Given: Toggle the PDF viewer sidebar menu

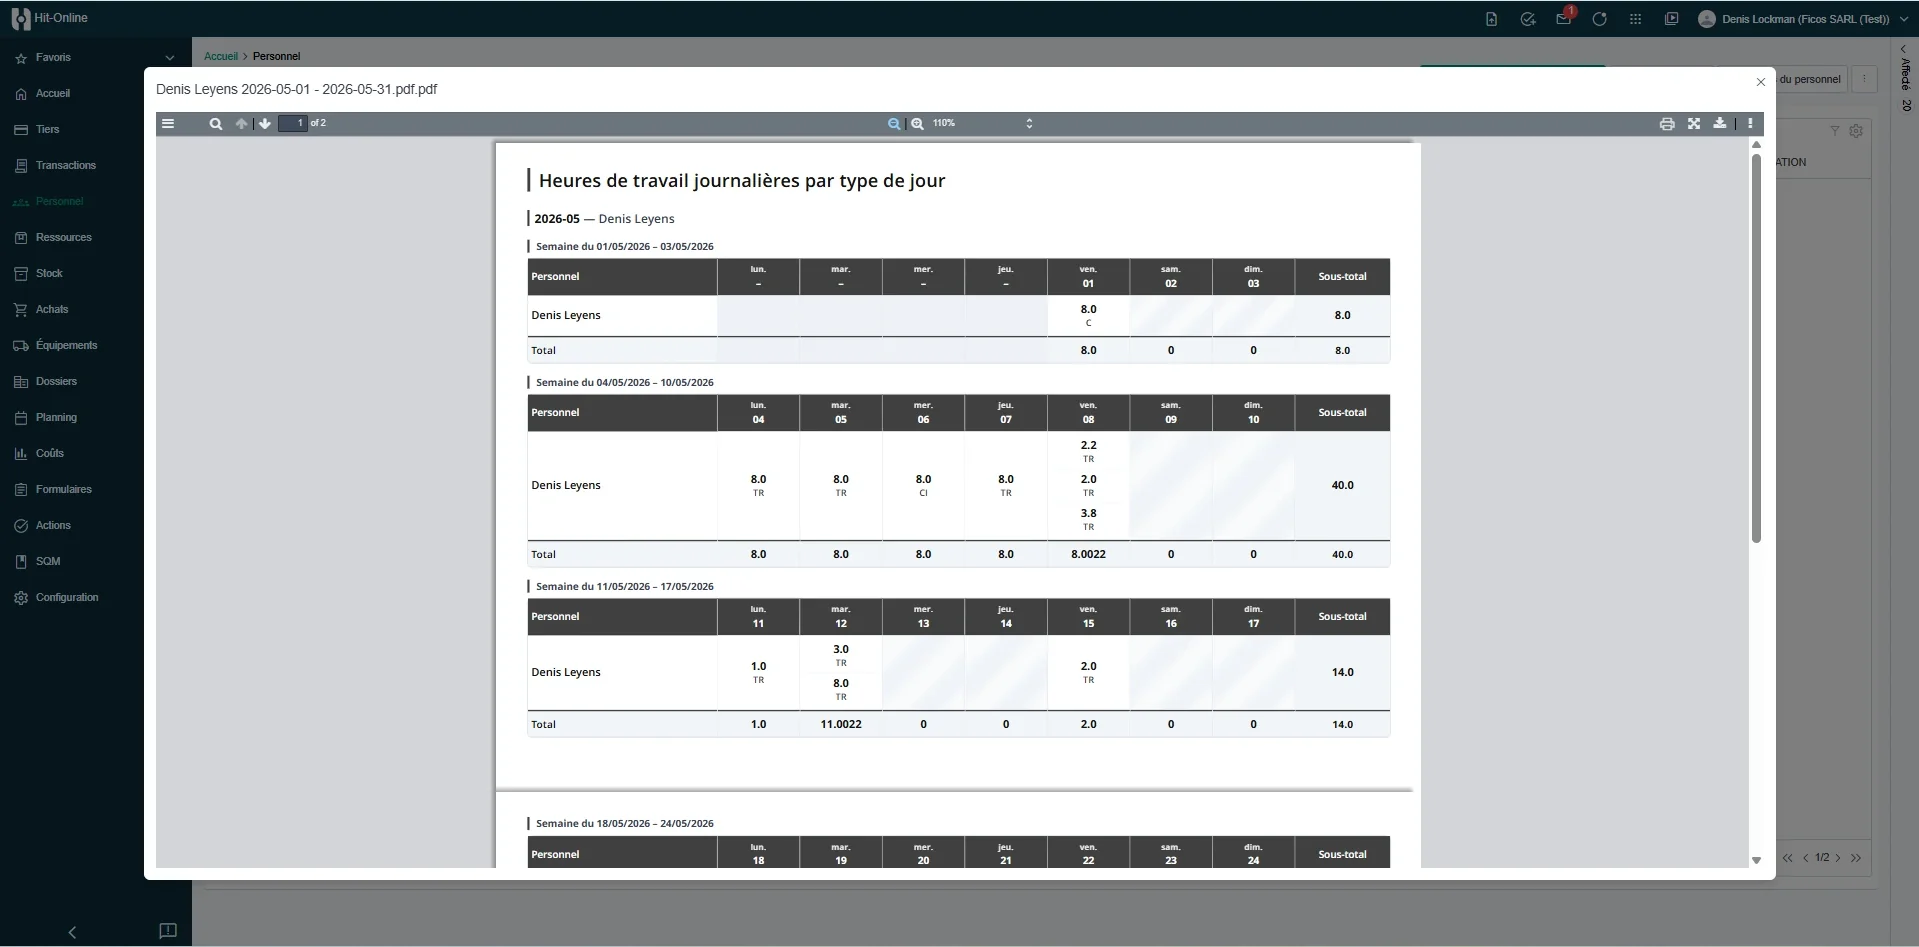Looking at the screenshot, I should click(x=168, y=124).
